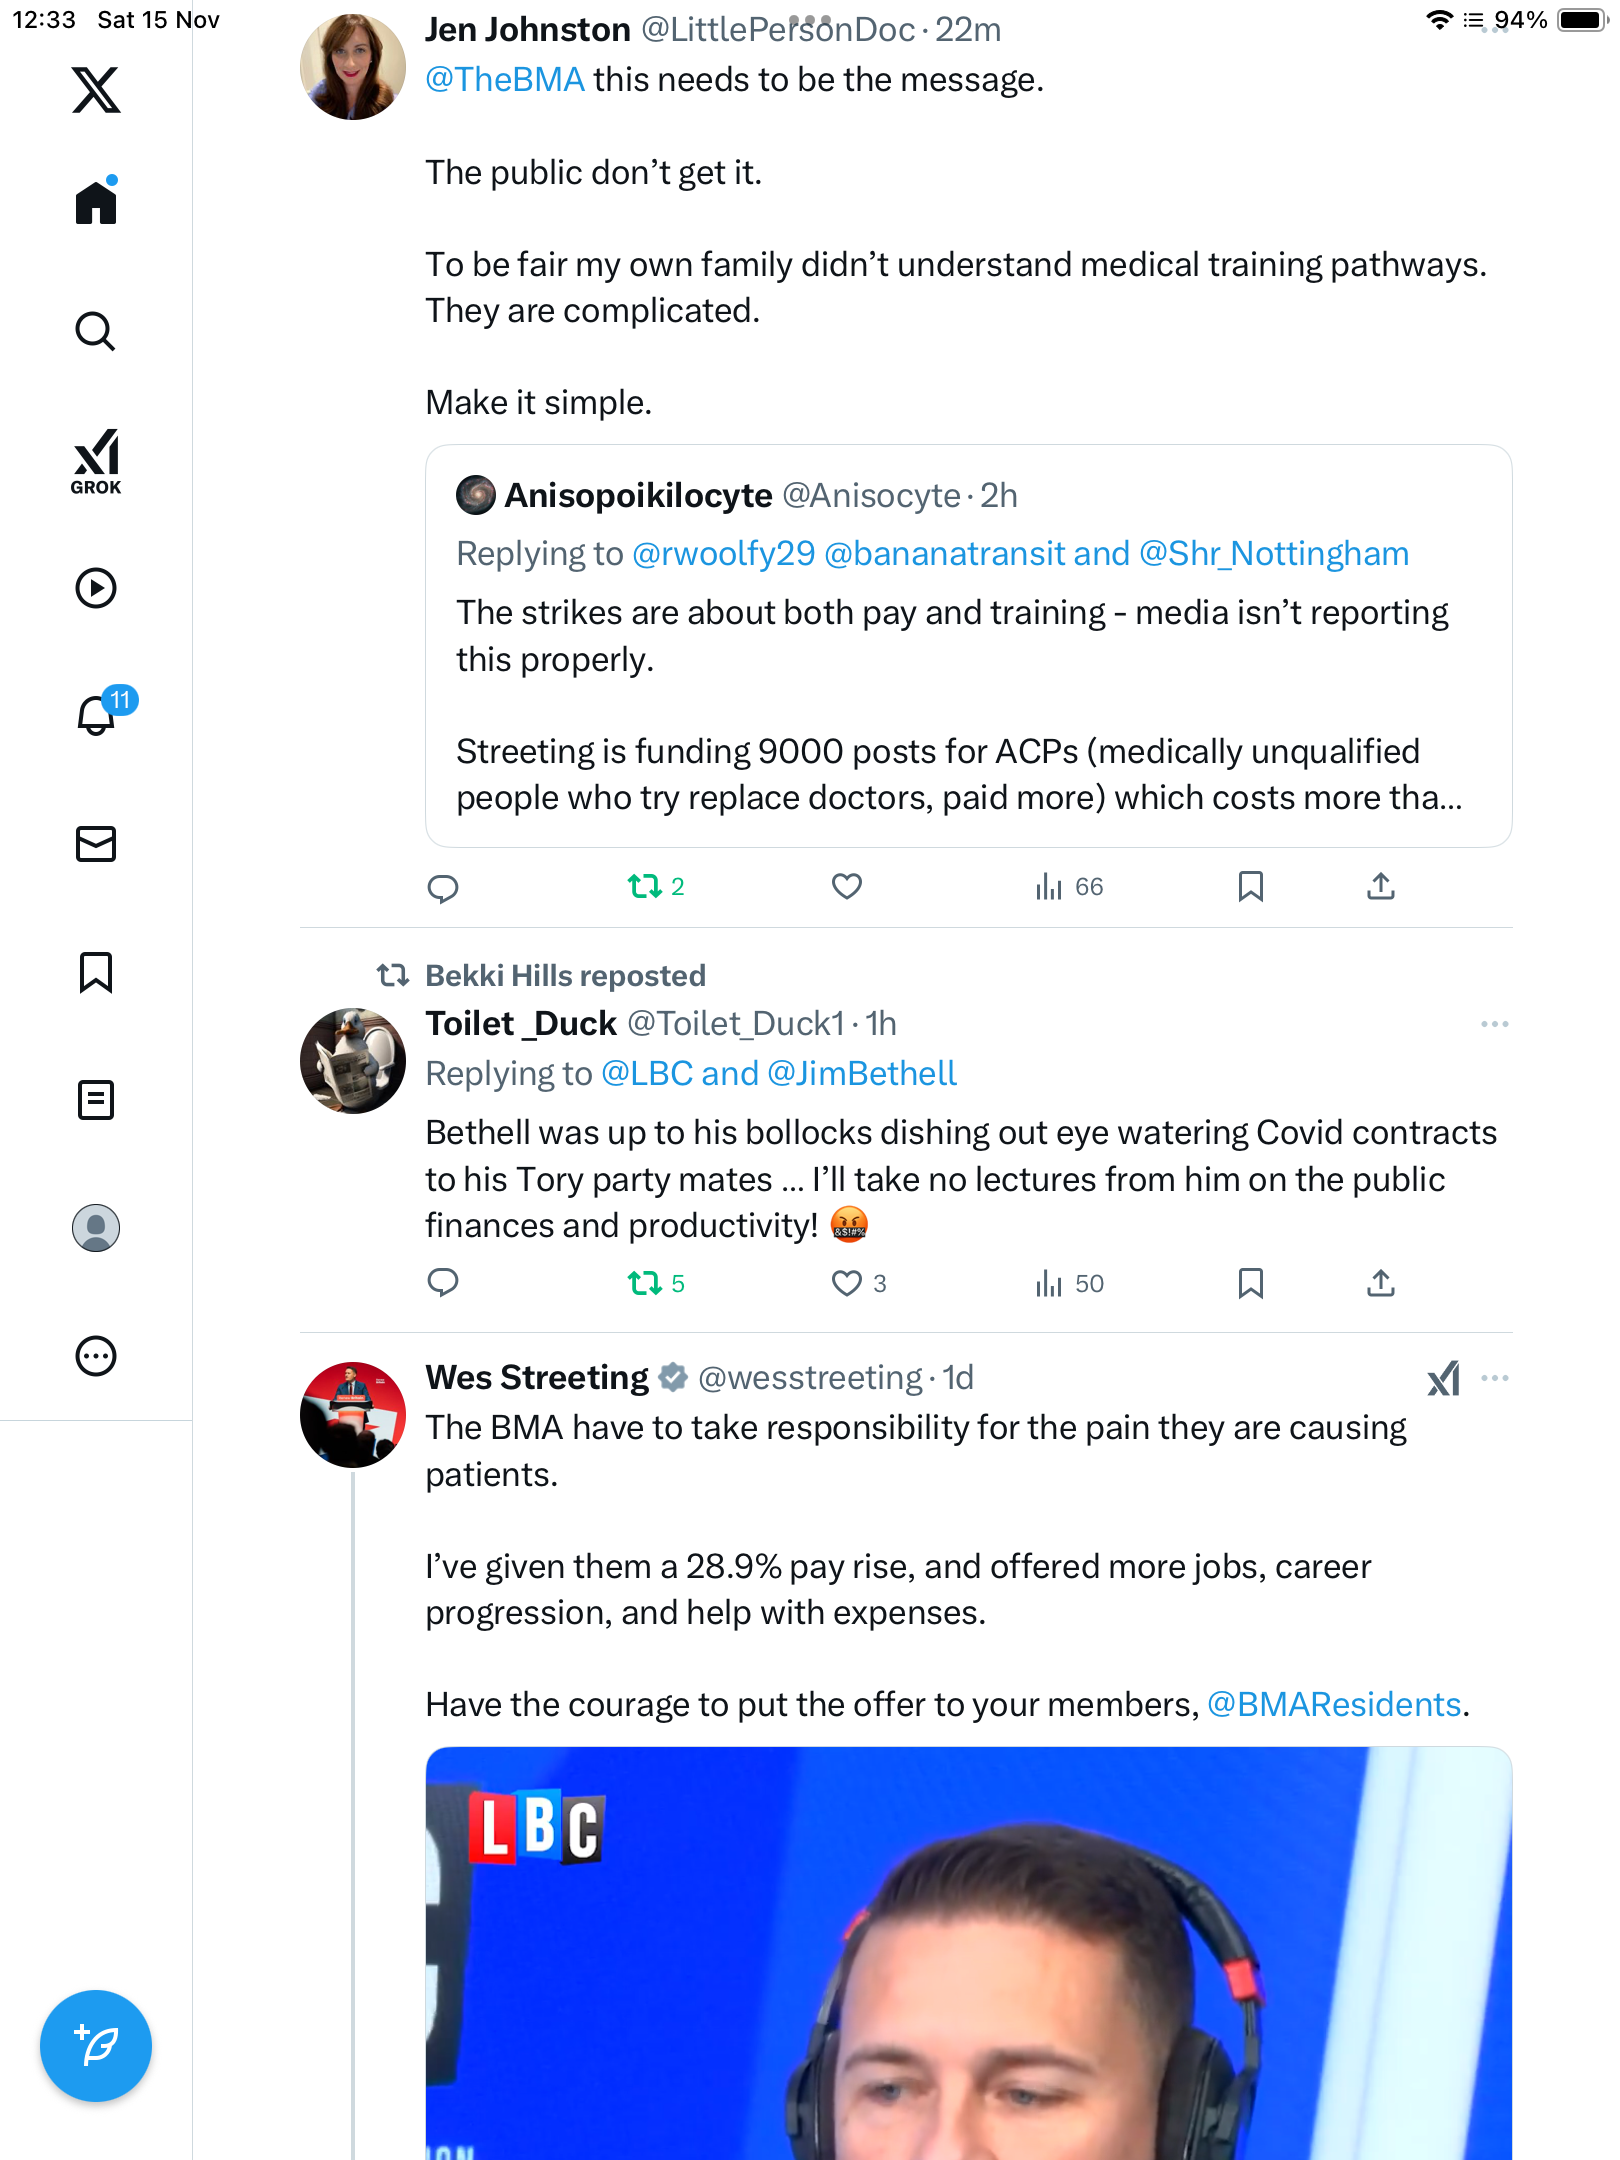1620x2160 pixels.
Task: Open the @BMAResidents mention link
Action: point(1334,1705)
